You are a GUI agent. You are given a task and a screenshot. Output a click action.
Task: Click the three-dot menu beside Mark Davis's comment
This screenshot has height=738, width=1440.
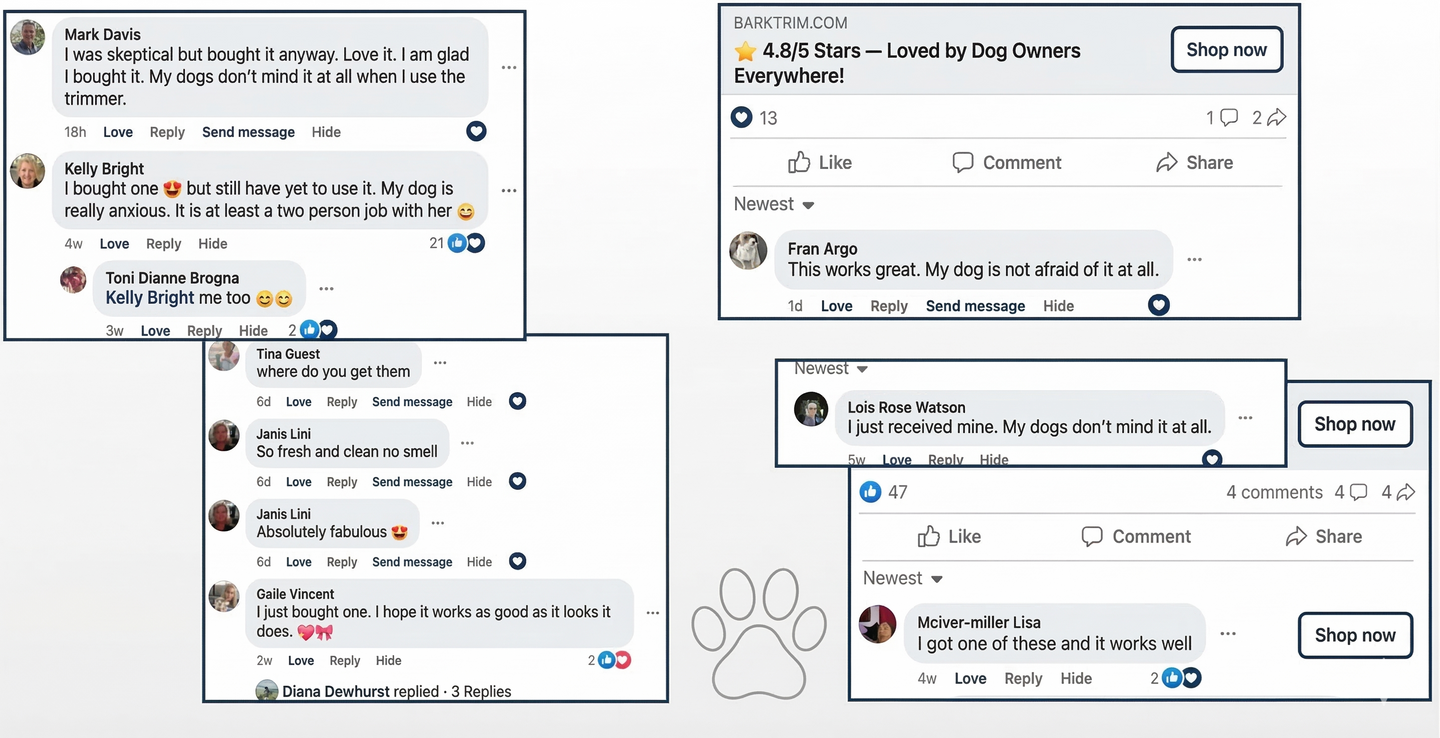tap(509, 68)
